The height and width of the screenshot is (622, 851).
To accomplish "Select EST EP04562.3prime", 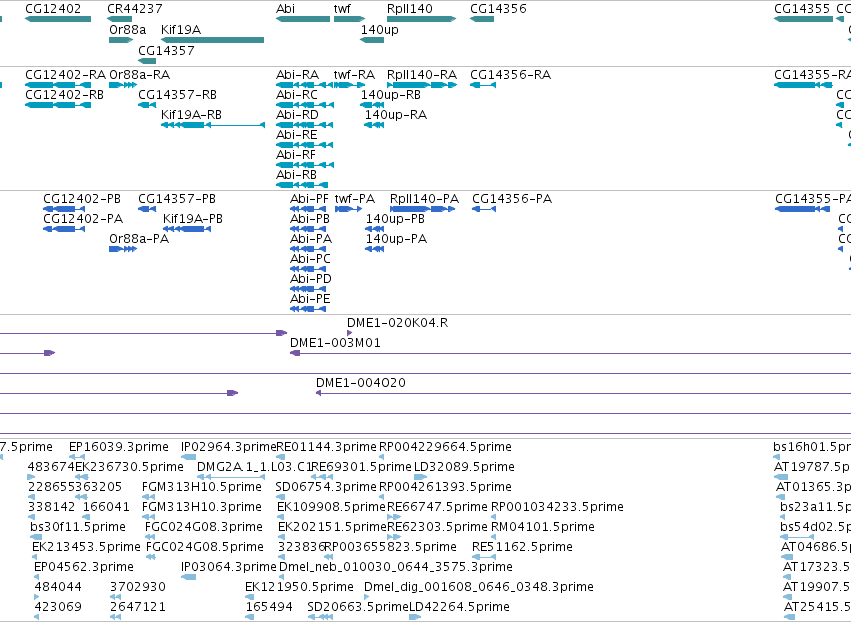I will [x=37, y=577].
